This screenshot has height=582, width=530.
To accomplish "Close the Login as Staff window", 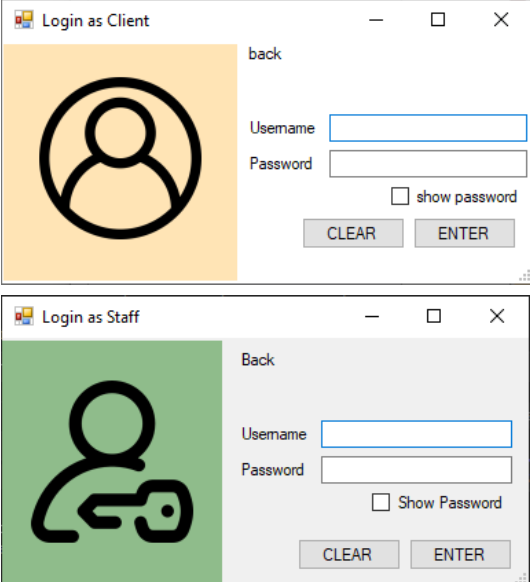I will coord(497,317).
